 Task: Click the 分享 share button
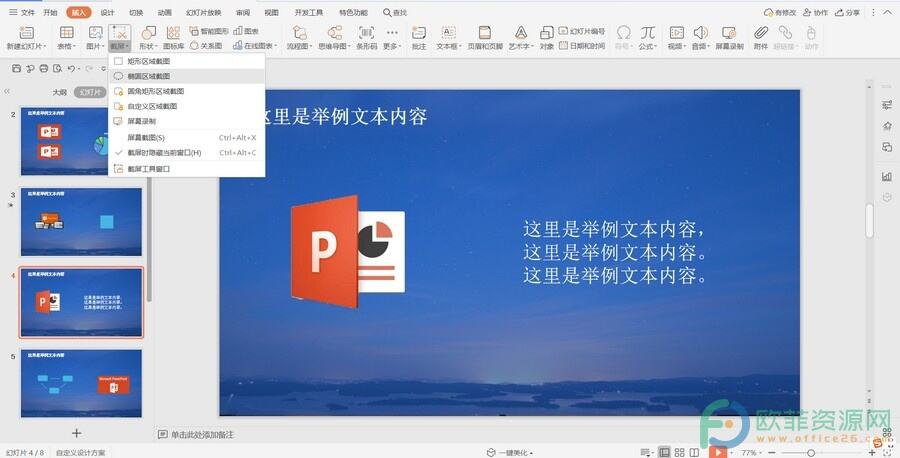coord(848,12)
